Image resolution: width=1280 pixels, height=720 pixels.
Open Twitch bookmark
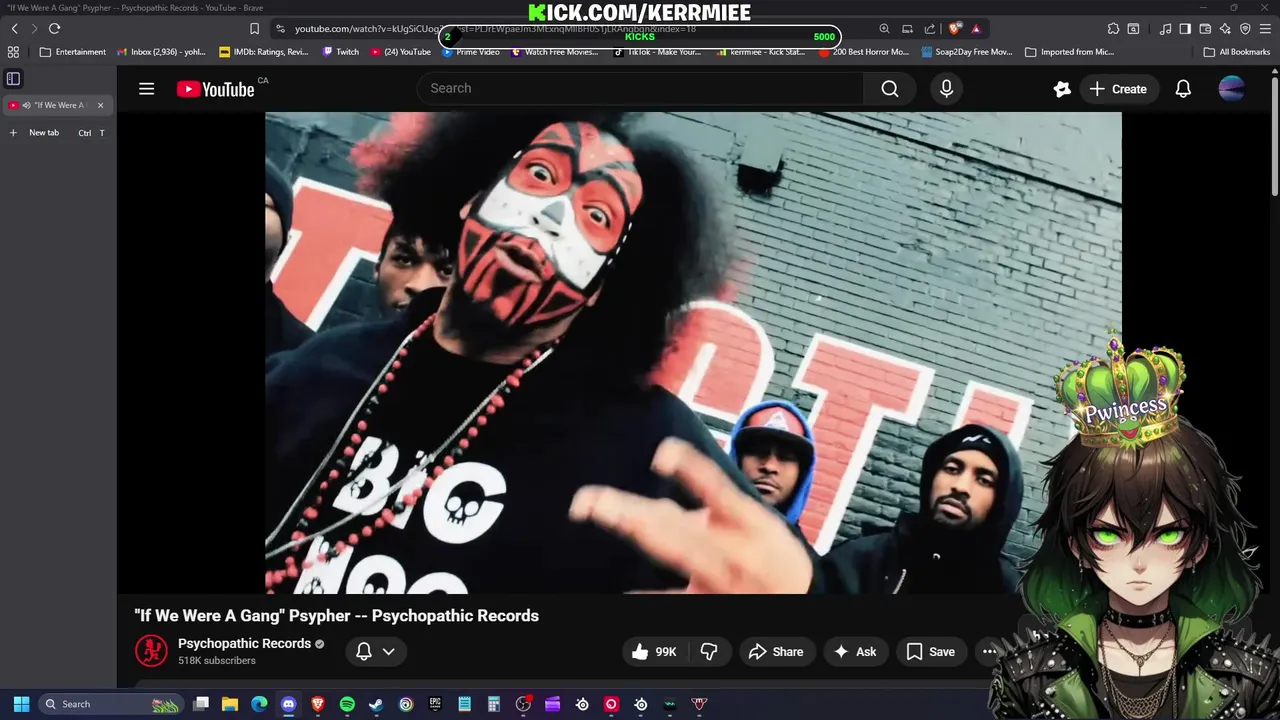(341, 52)
